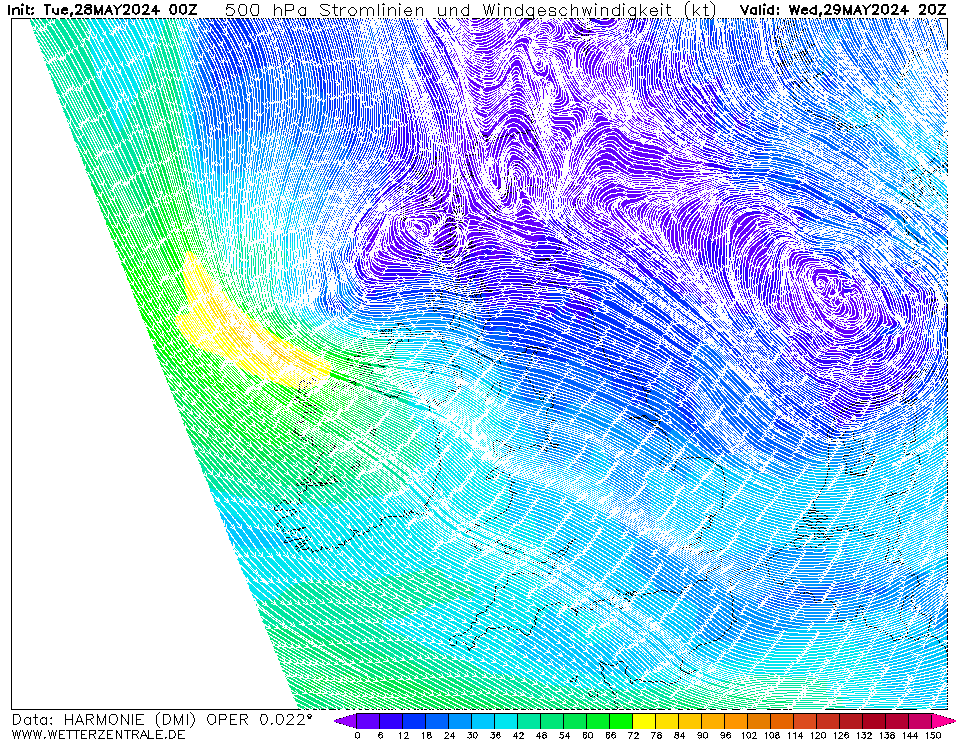Click the legend value '0'
Viewport: 959px width, 741px height.
357,735
